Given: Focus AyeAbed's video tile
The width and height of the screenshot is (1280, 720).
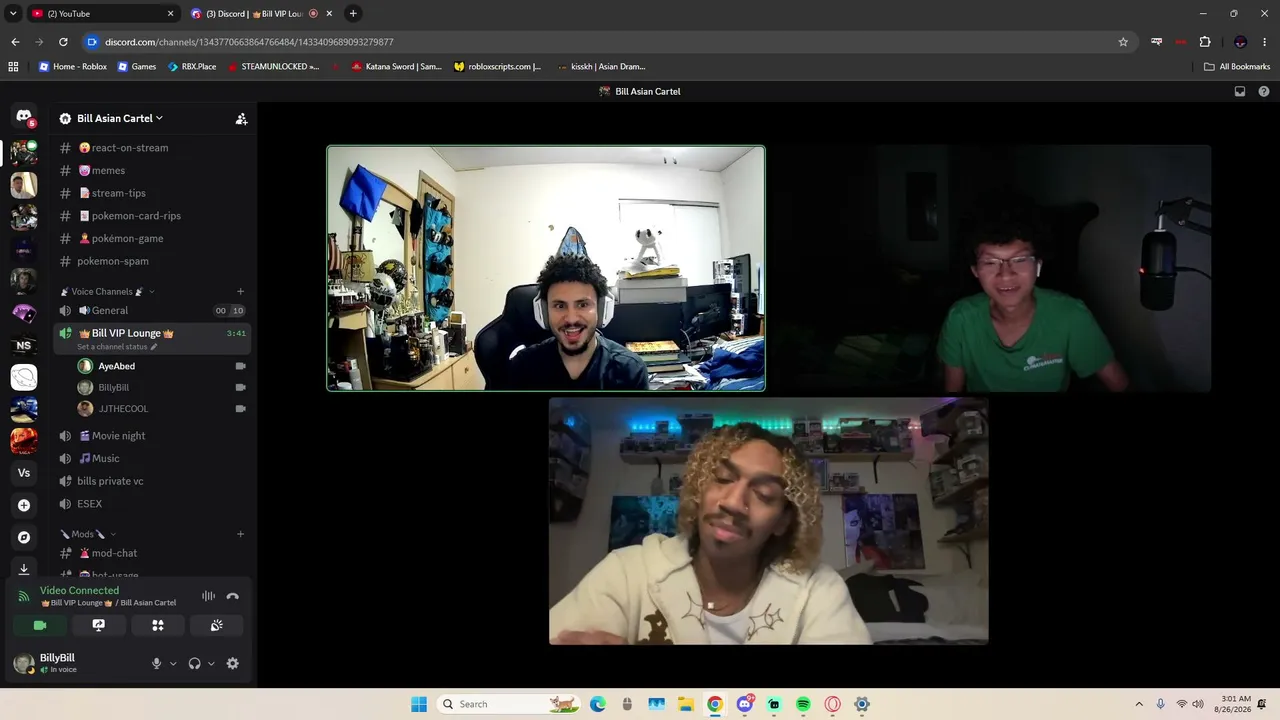Looking at the screenshot, I should pos(546,268).
